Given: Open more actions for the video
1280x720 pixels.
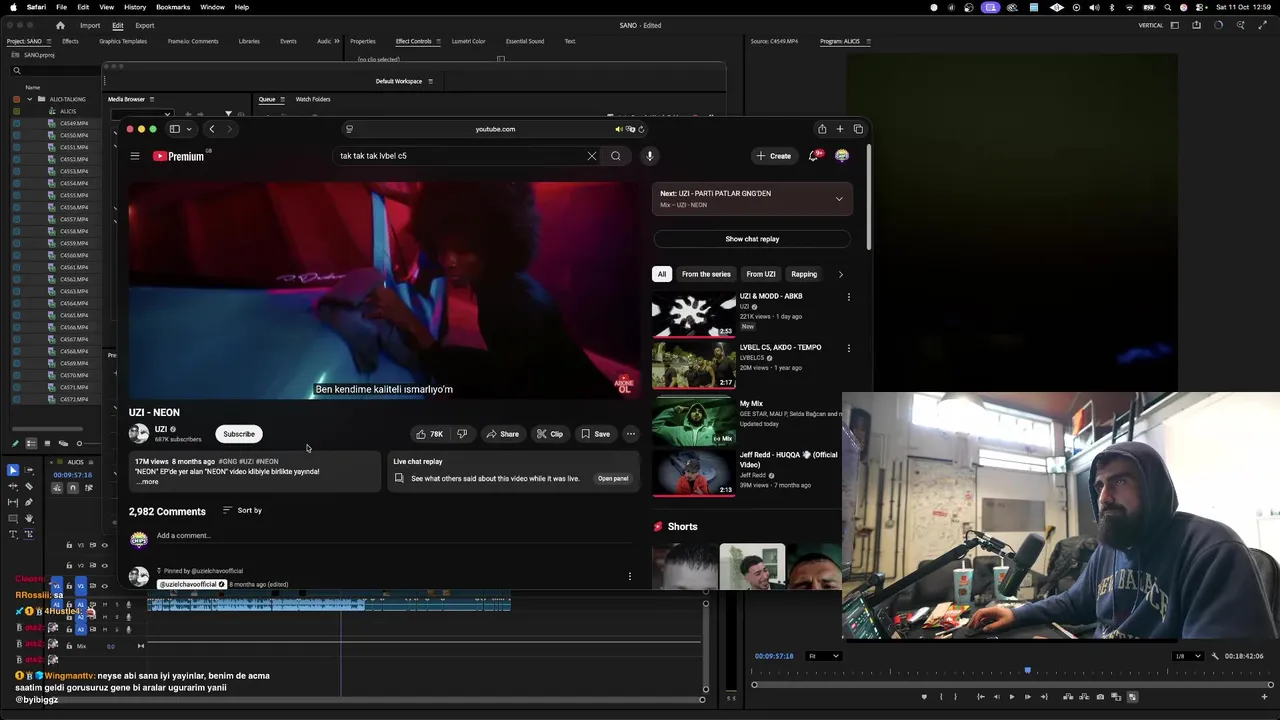Looking at the screenshot, I should [631, 434].
